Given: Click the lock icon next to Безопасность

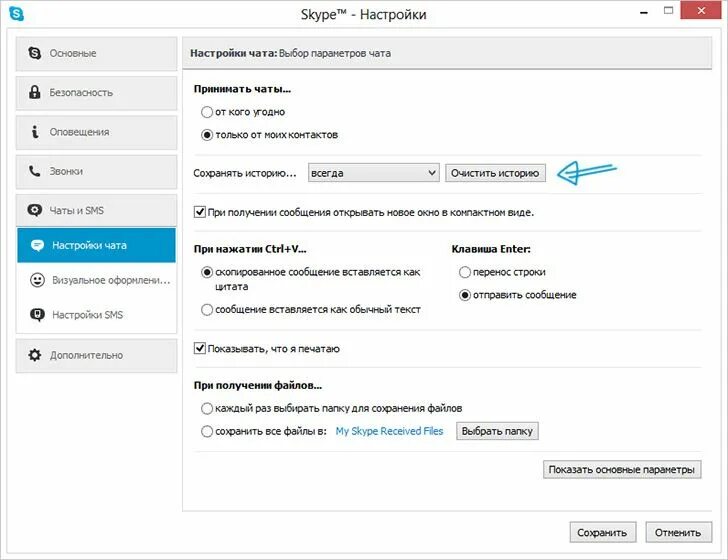Looking at the screenshot, I should (36, 93).
